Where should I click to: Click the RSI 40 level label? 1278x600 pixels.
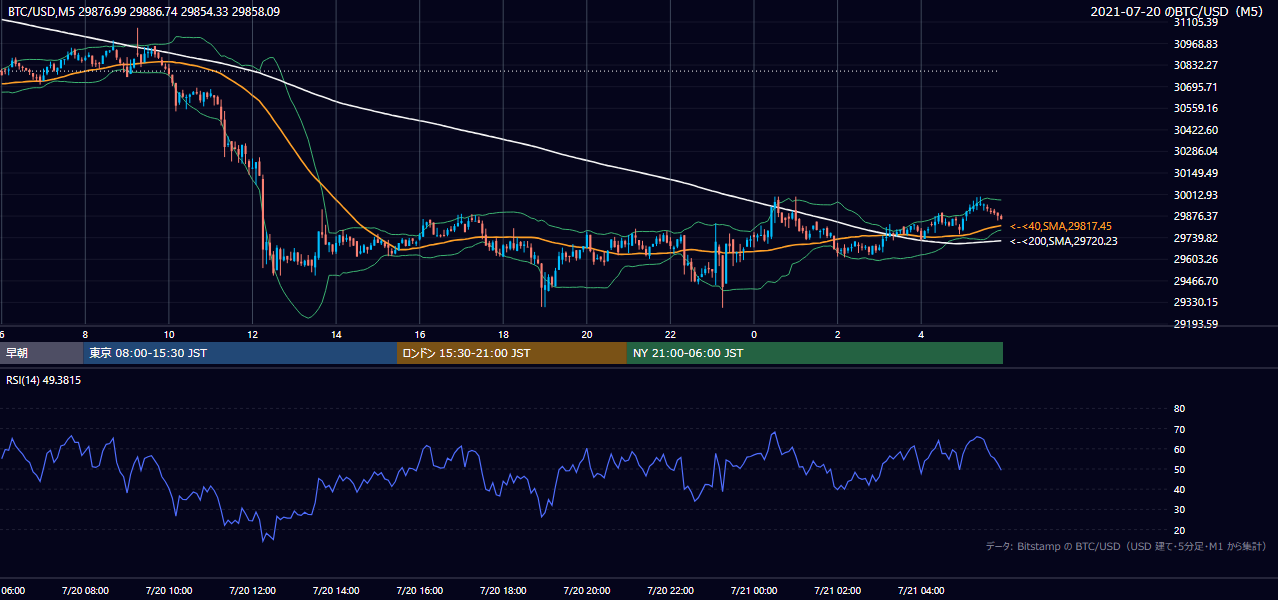click(x=1179, y=489)
